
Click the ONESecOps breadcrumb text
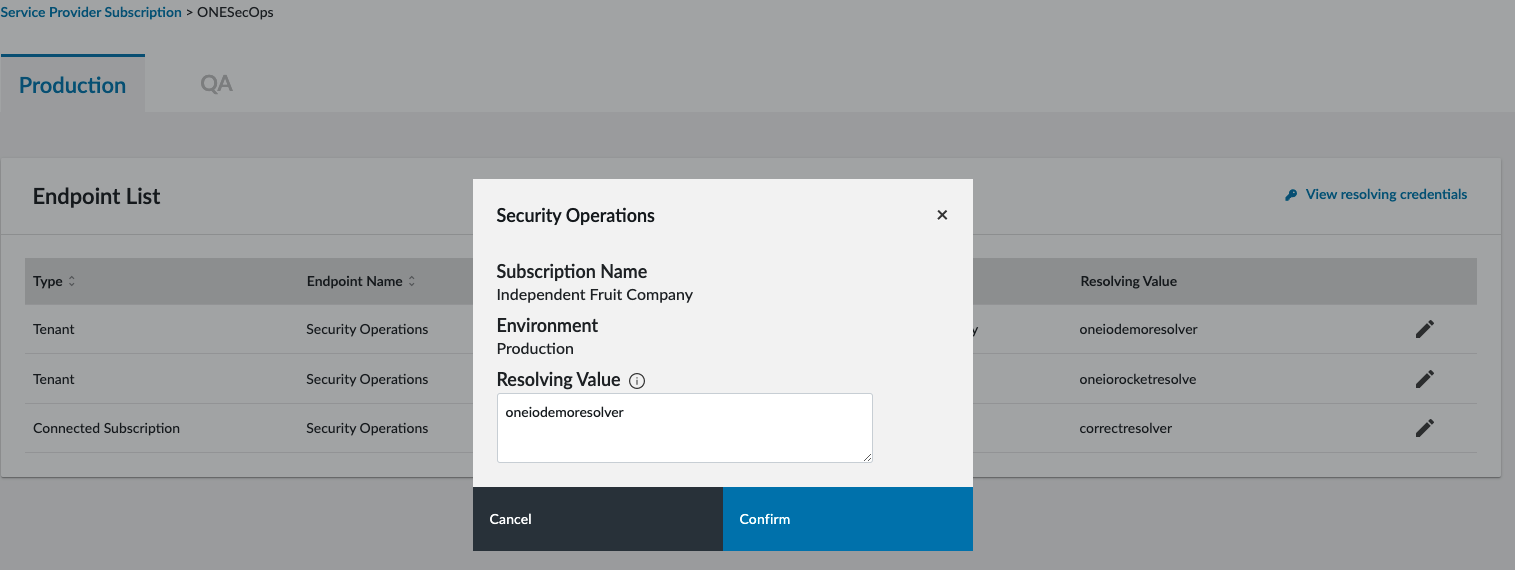[x=236, y=13]
